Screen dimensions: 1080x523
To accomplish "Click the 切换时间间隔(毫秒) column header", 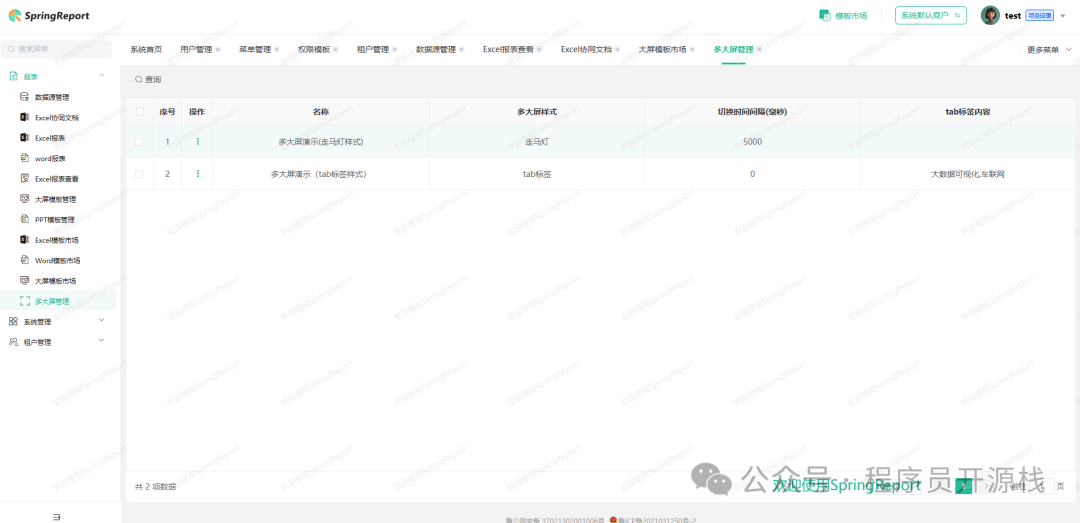I will pyautogui.click(x=752, y=112).
